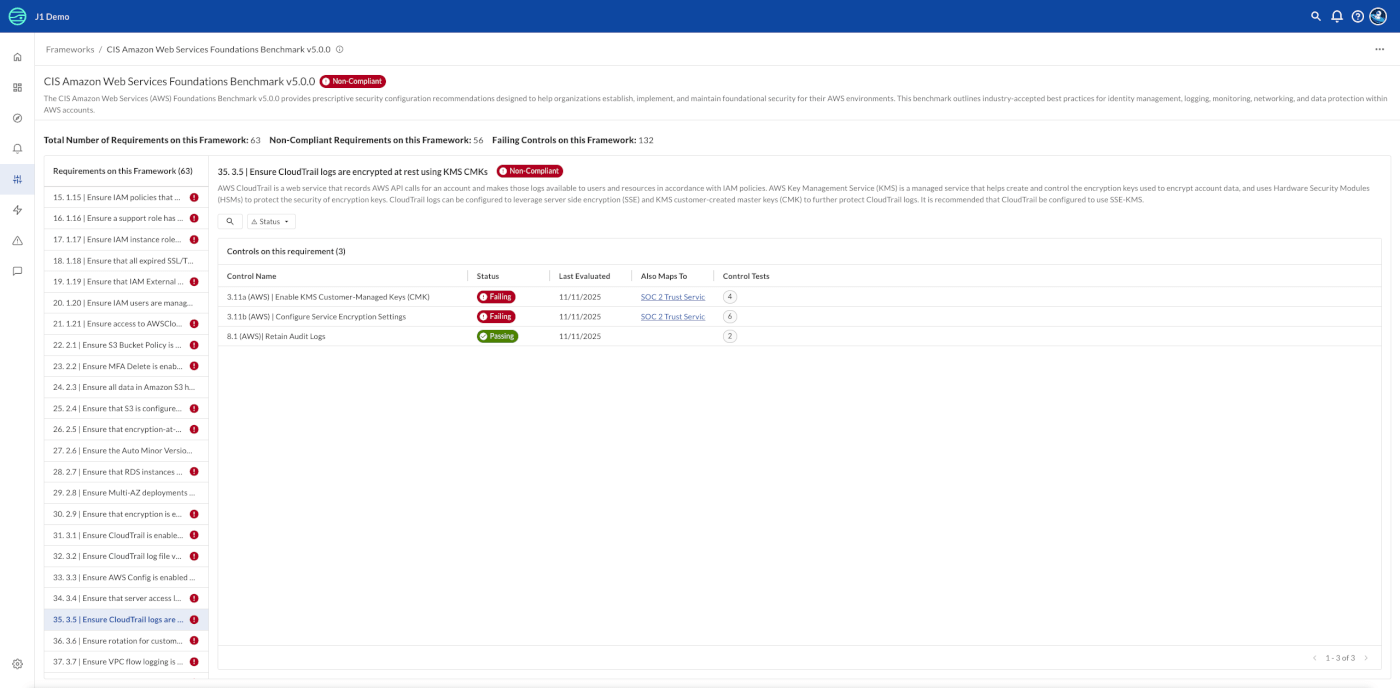Sort by Control Name column header

coord(251,276)
